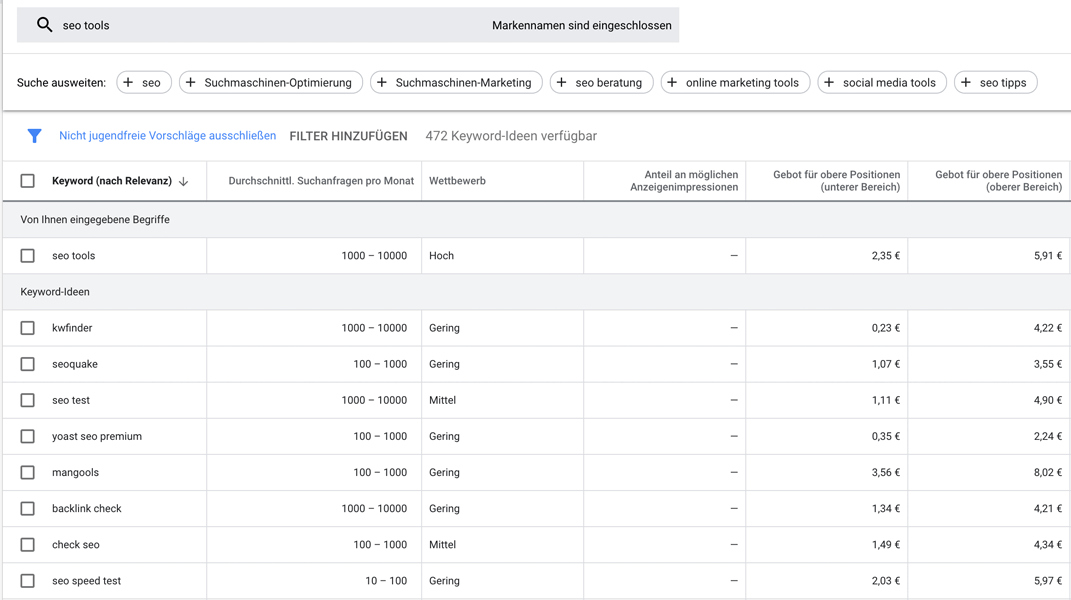
Task: Click the 'yoast seo premium' keyword
Action: tap(97, 437)
